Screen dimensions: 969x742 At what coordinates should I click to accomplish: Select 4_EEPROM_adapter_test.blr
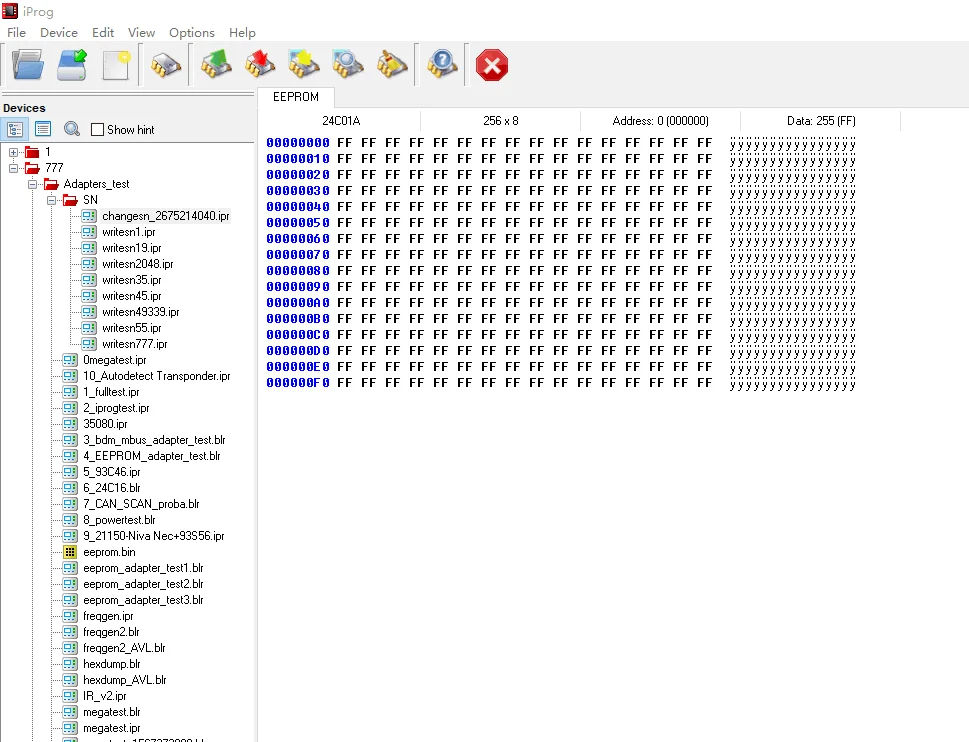click(x=152, y=456)
